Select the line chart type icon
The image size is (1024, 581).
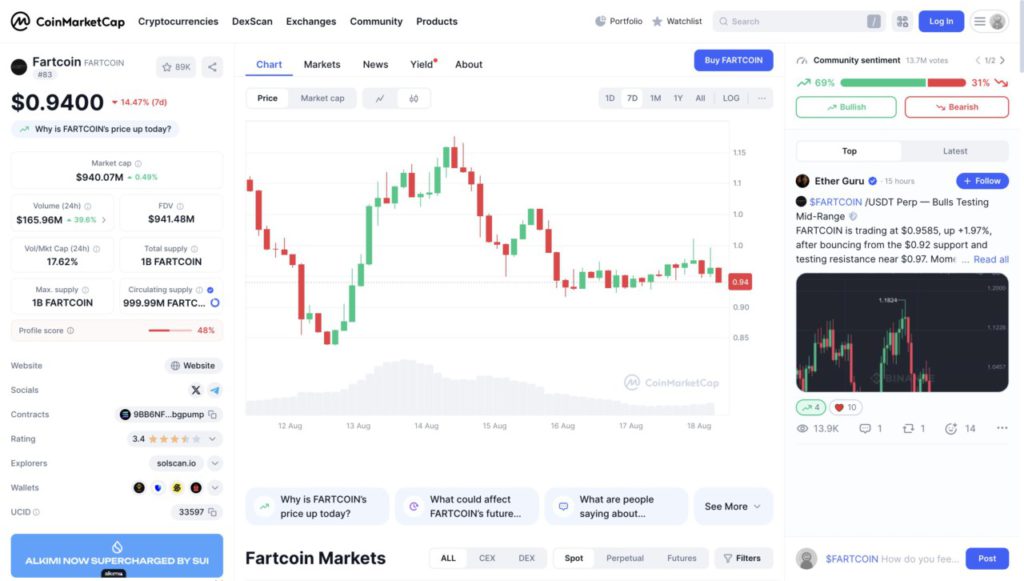380,98
